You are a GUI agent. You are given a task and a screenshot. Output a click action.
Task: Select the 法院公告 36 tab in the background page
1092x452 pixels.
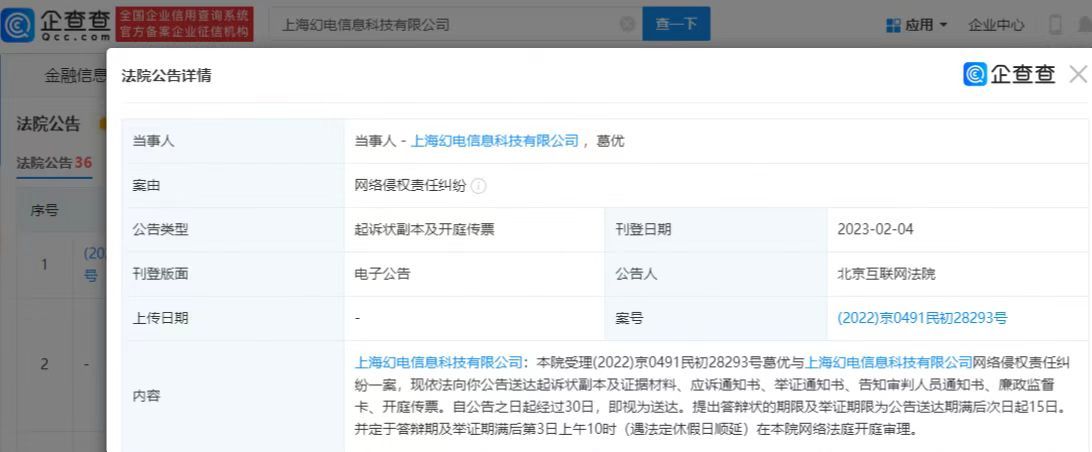click(54, 163)
